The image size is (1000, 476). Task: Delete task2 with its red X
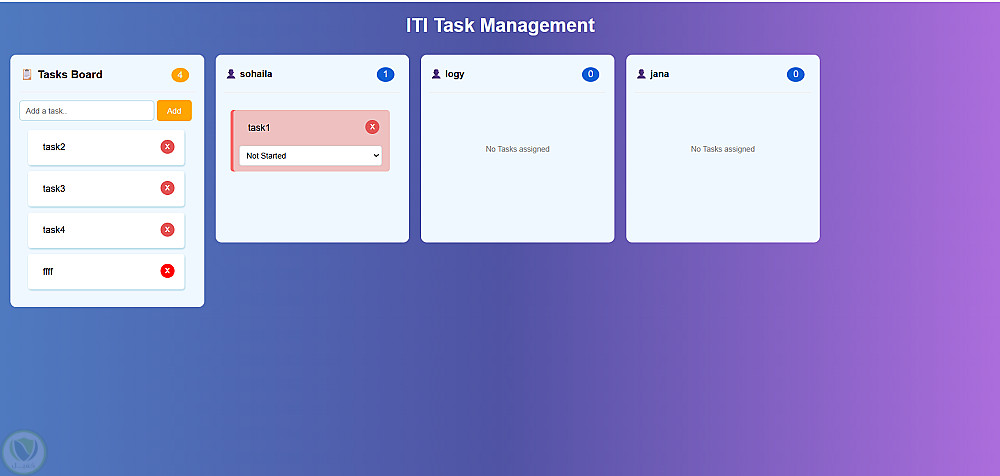tap(167, 147)
